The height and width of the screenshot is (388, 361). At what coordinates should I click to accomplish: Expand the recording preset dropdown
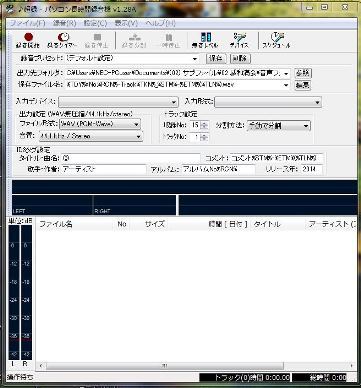pos(195,59)
